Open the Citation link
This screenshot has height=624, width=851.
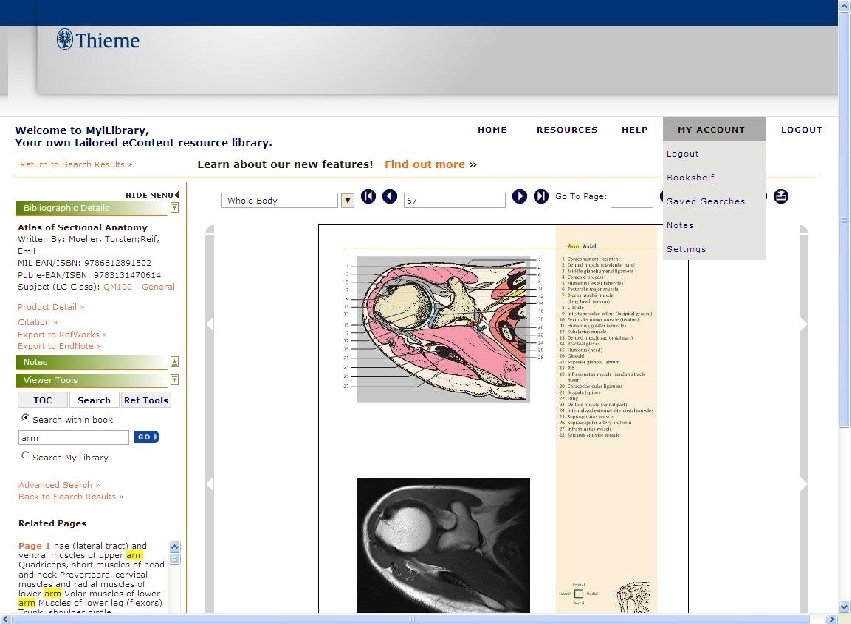[x=37, y=322]
